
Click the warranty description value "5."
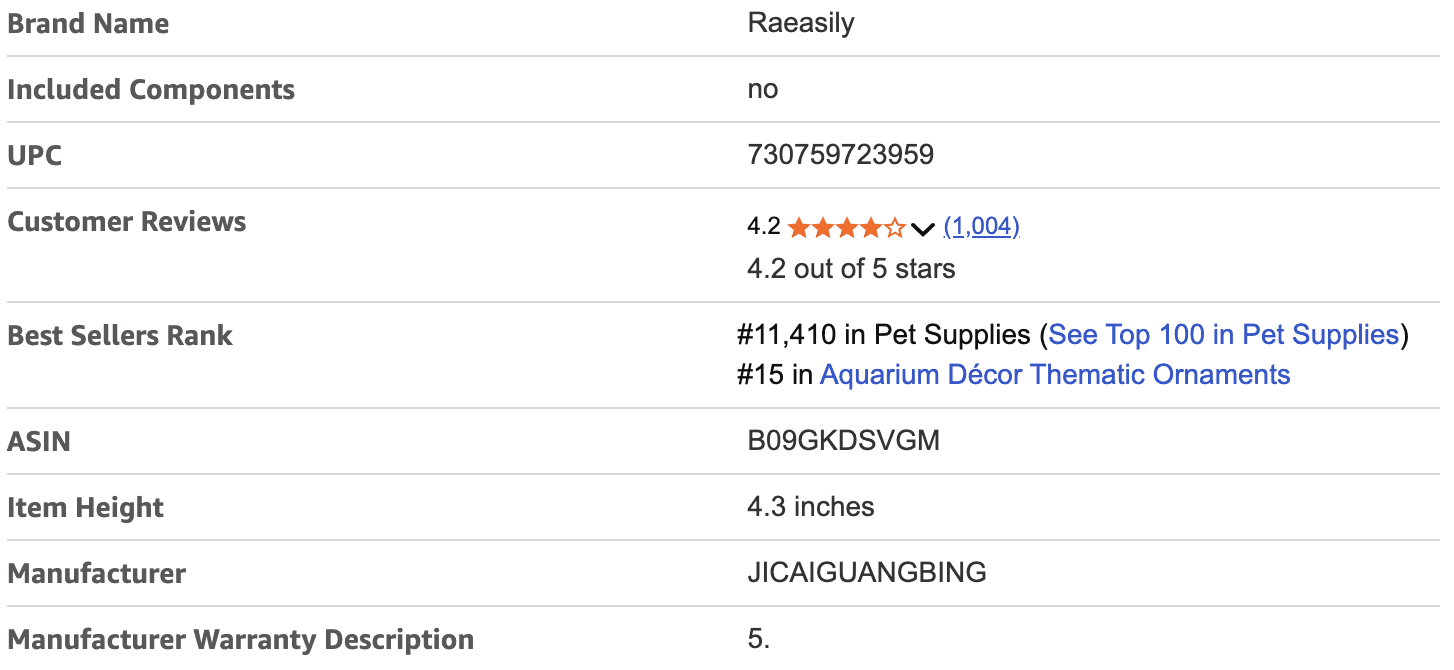[x=759, y=639]
